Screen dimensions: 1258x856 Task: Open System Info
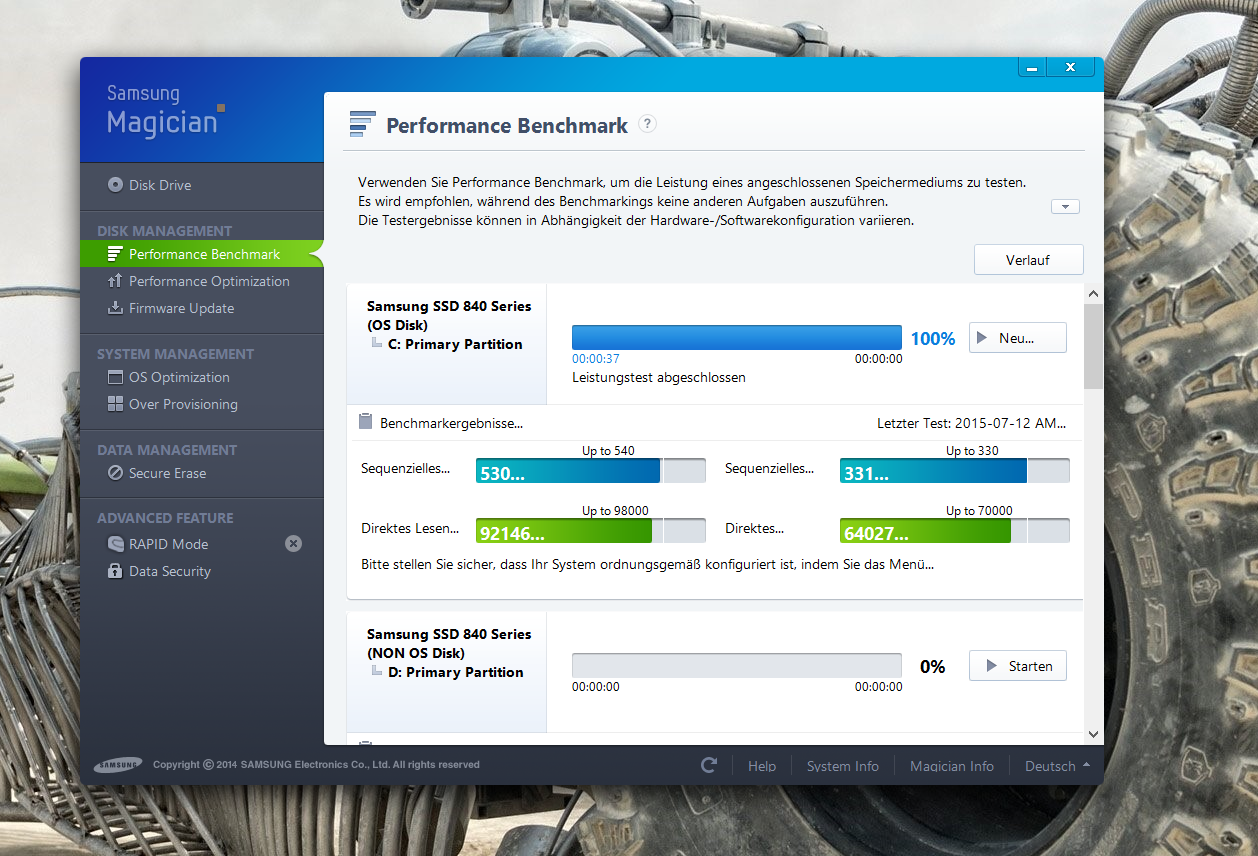(843, 766)
